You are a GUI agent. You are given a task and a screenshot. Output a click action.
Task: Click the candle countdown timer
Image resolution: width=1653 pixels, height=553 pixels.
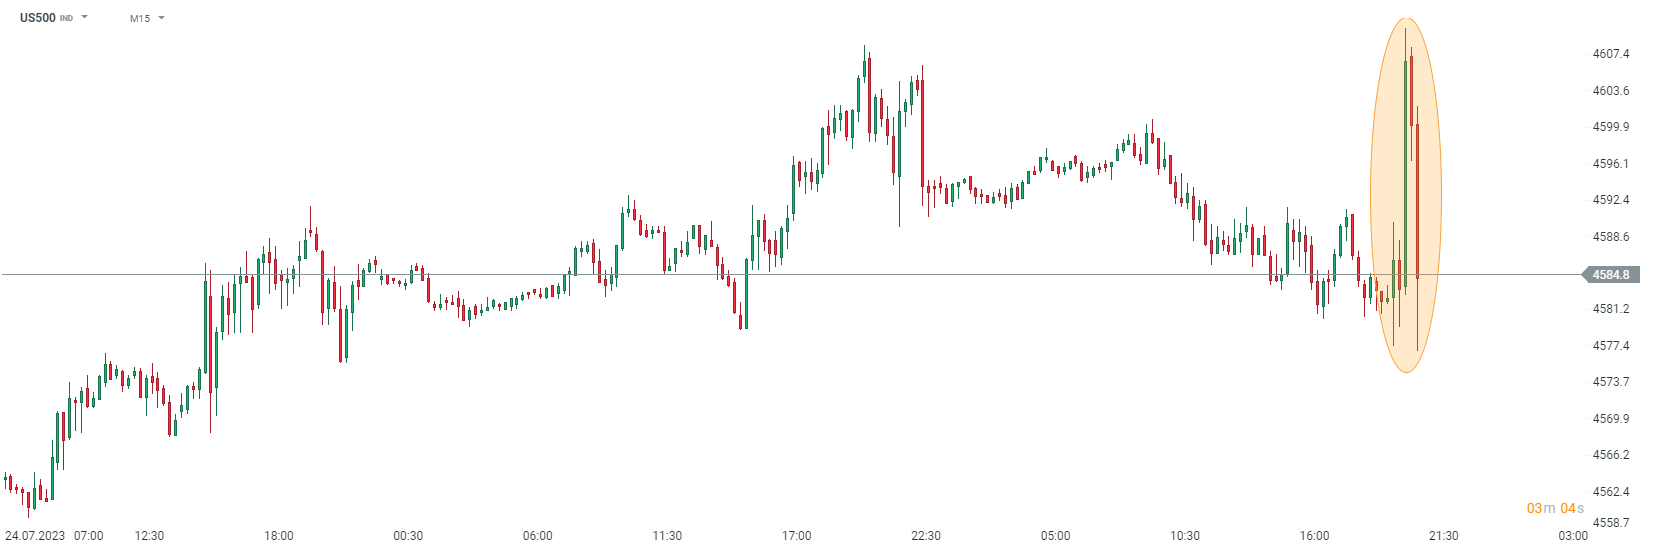1555,509
